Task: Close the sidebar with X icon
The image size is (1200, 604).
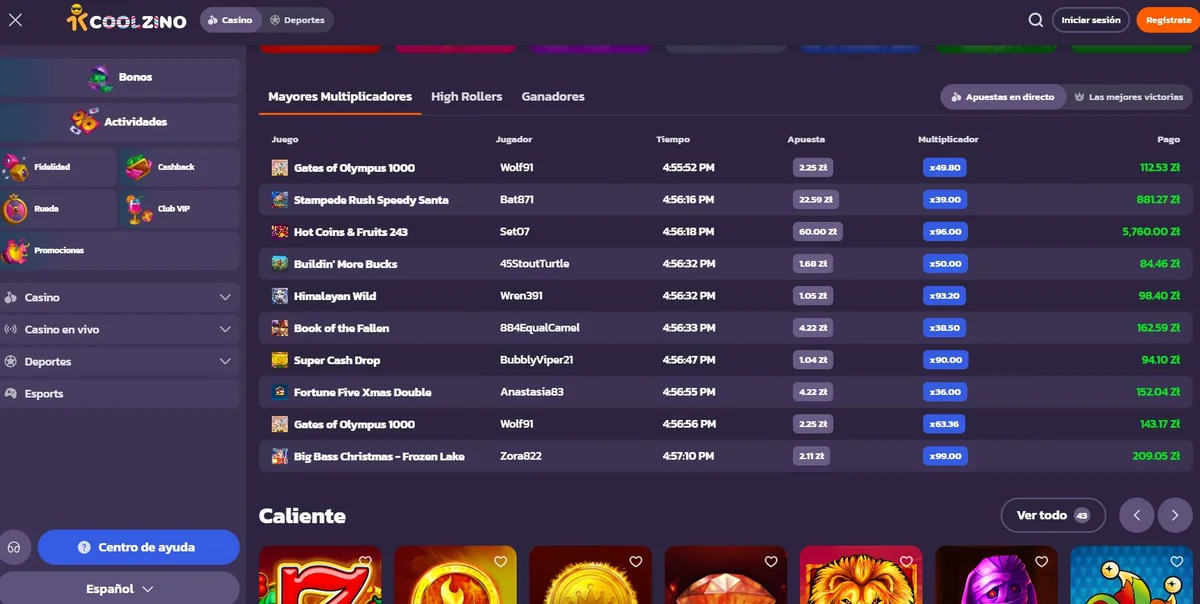Action: tap(15, 20)
